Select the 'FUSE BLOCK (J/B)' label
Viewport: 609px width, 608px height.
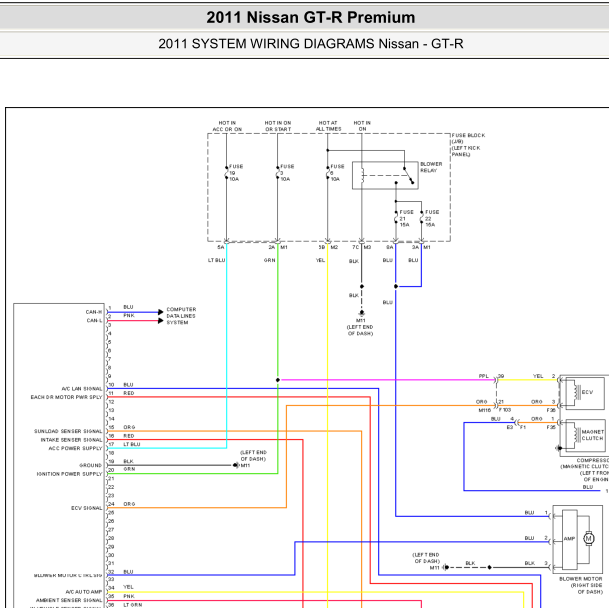point(468,138)
